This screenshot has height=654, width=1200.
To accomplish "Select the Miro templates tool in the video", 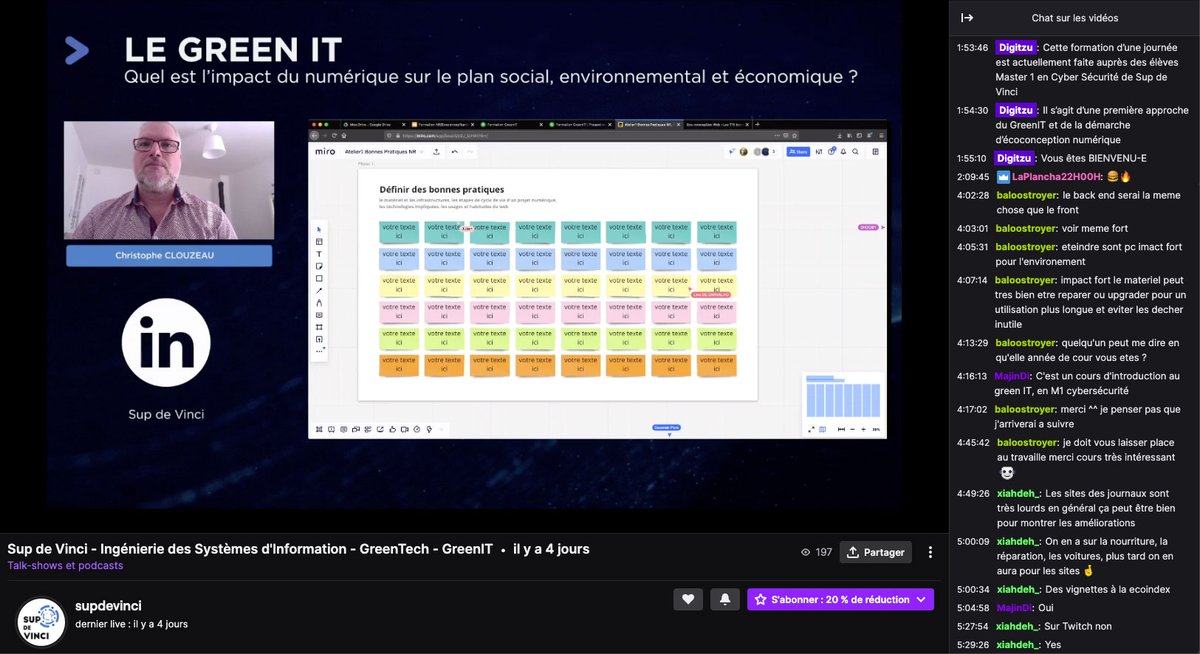I will 320,241.
